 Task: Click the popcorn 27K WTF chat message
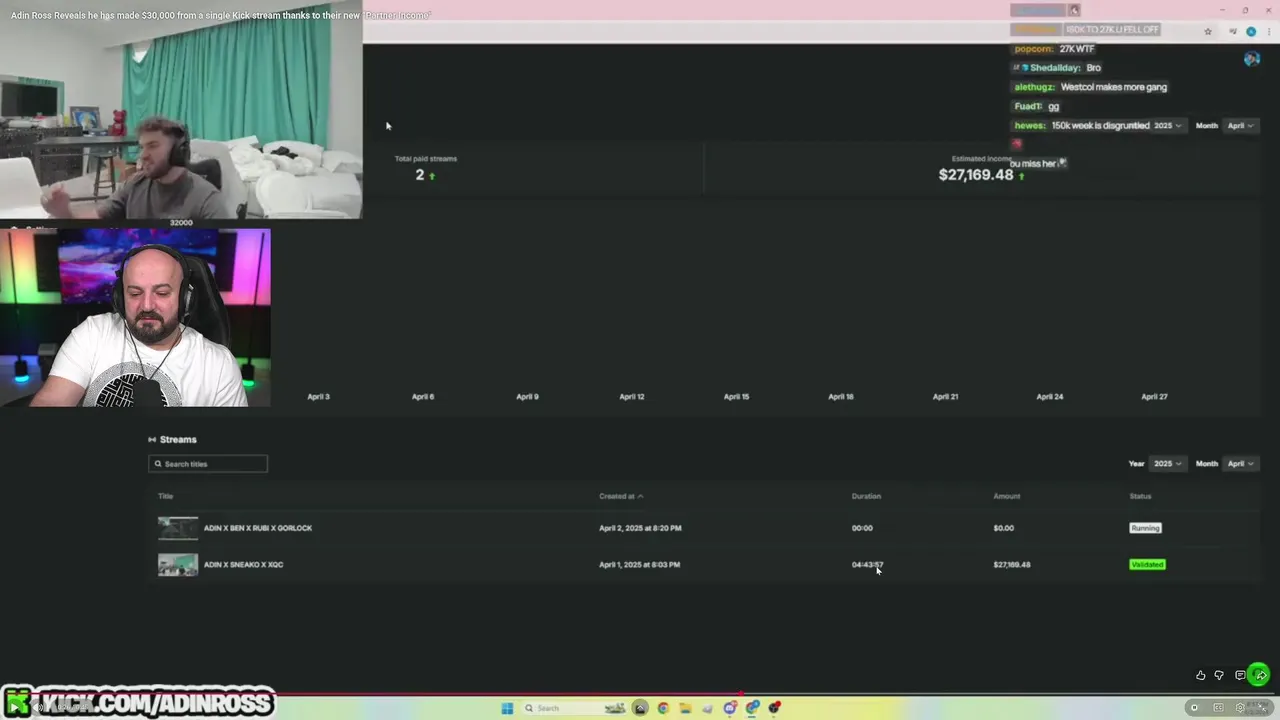[1054, 49]
